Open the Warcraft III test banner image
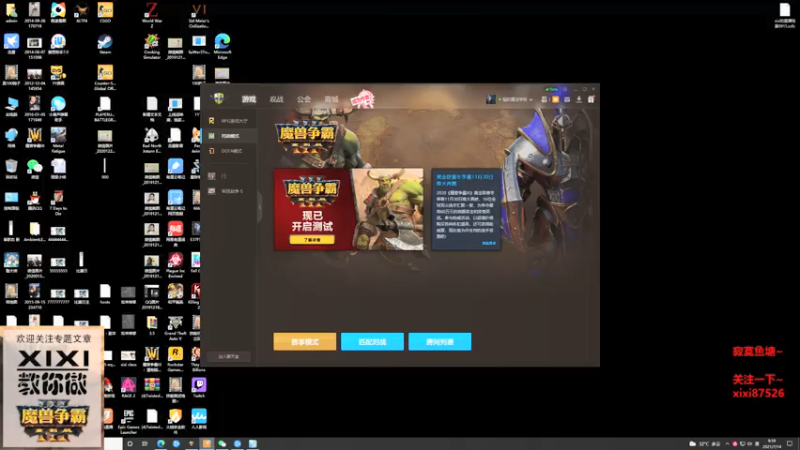The width and height of the screenshot is (800, 450). pyautogui.click(x=348, y=209)
